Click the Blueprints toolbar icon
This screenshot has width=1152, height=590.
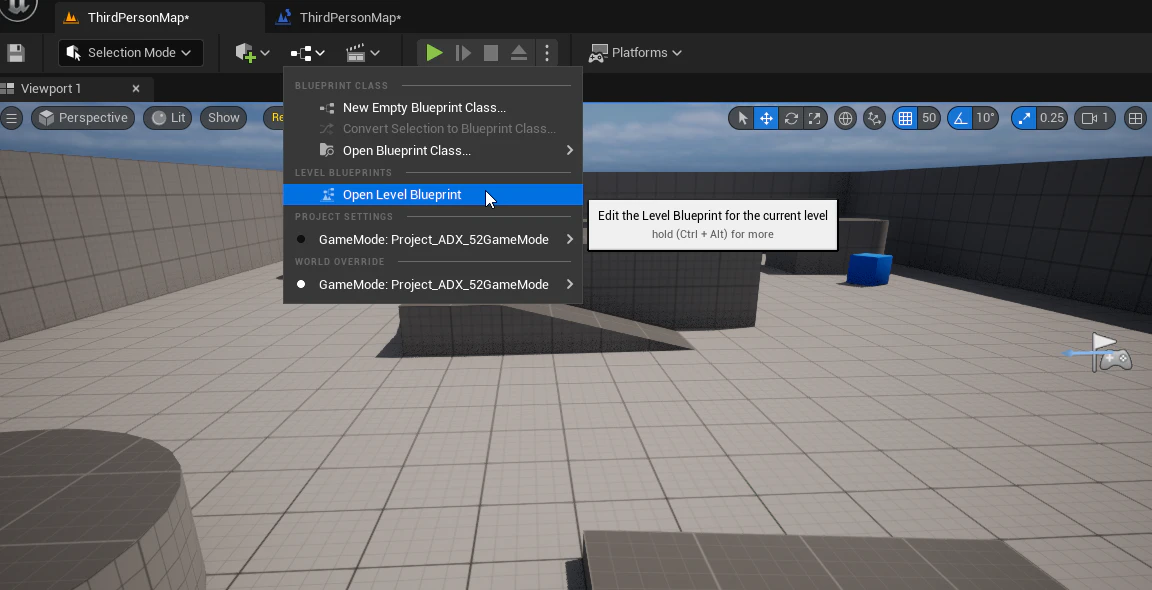[x=307, y=53]
